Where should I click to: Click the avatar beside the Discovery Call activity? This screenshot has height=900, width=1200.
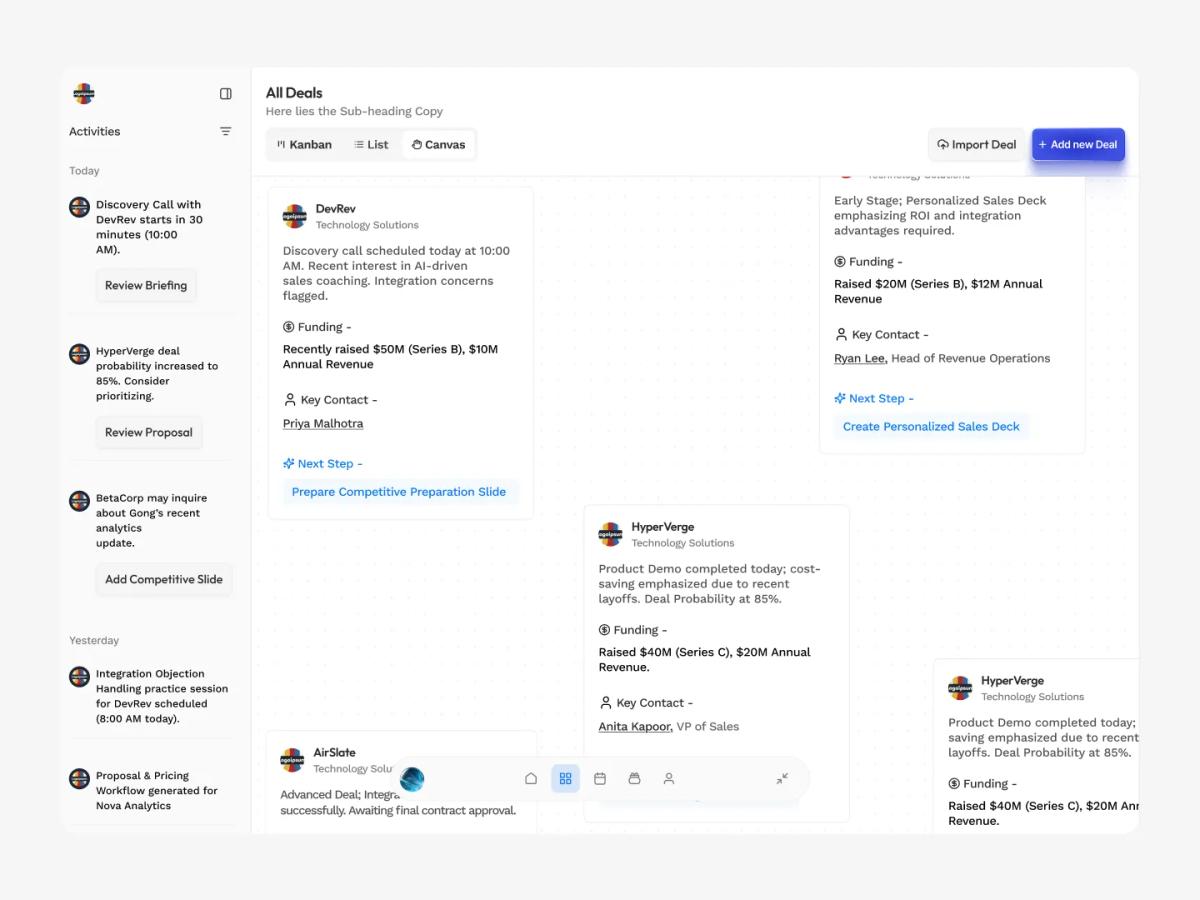click(79, 207)
